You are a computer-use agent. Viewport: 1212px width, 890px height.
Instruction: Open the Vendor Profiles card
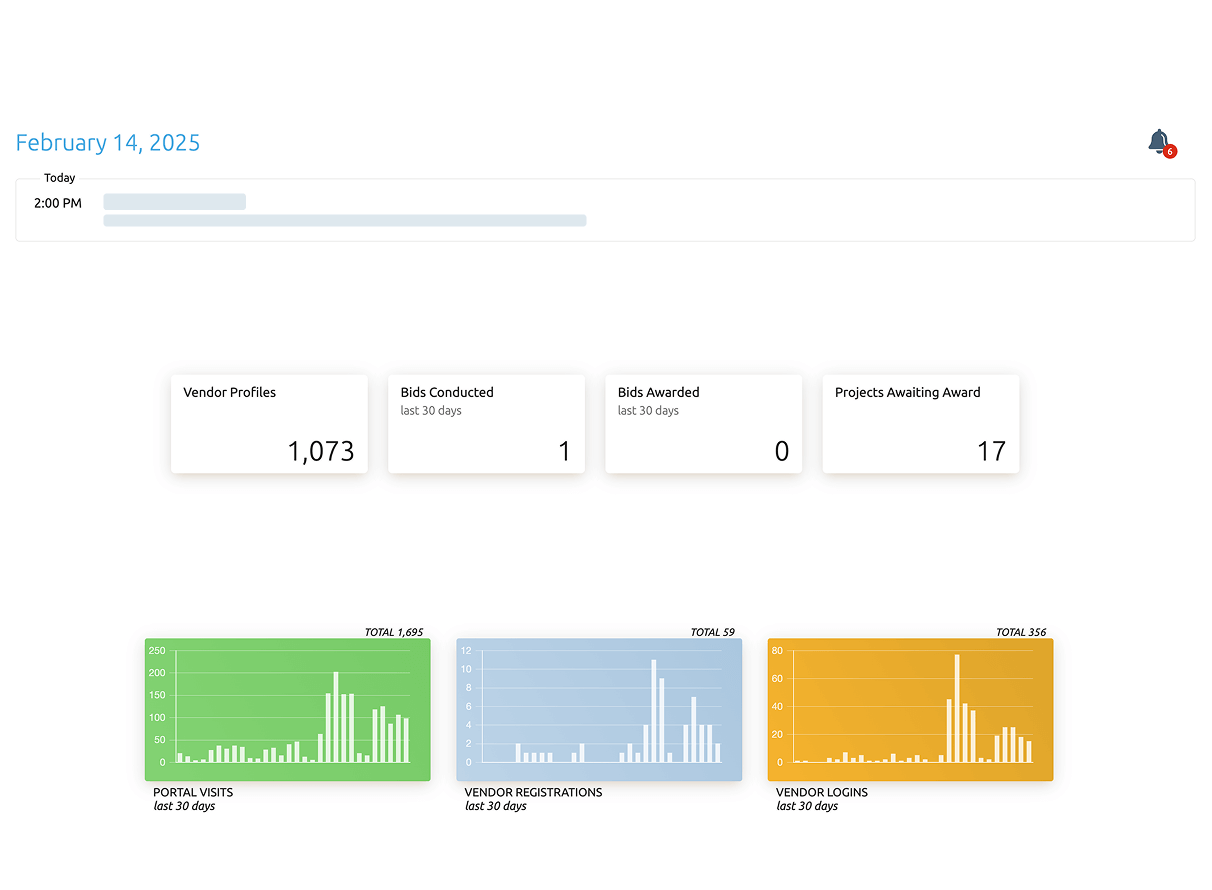[269, 423]
